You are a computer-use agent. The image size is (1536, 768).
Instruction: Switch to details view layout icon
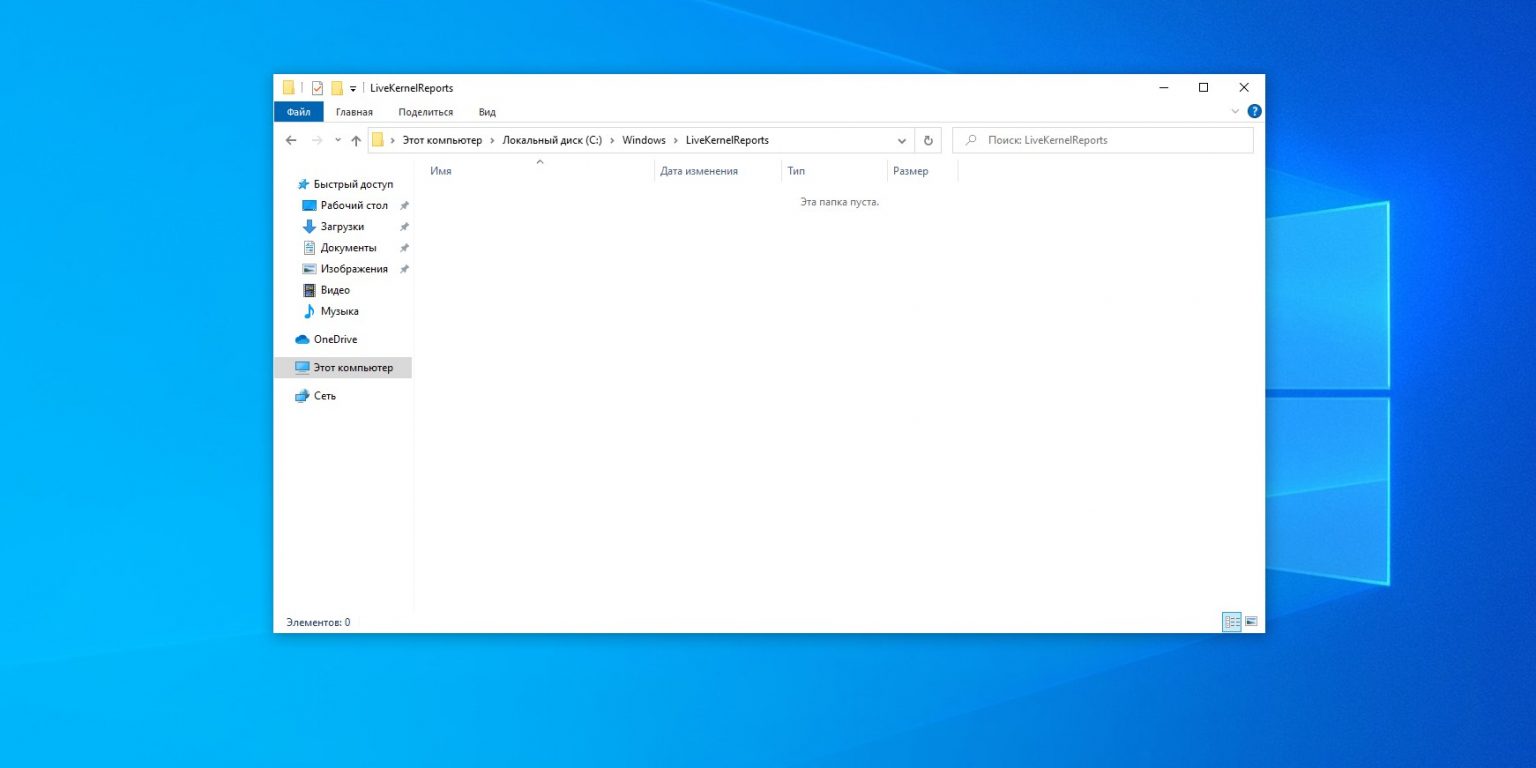[x=1232, y=622]
